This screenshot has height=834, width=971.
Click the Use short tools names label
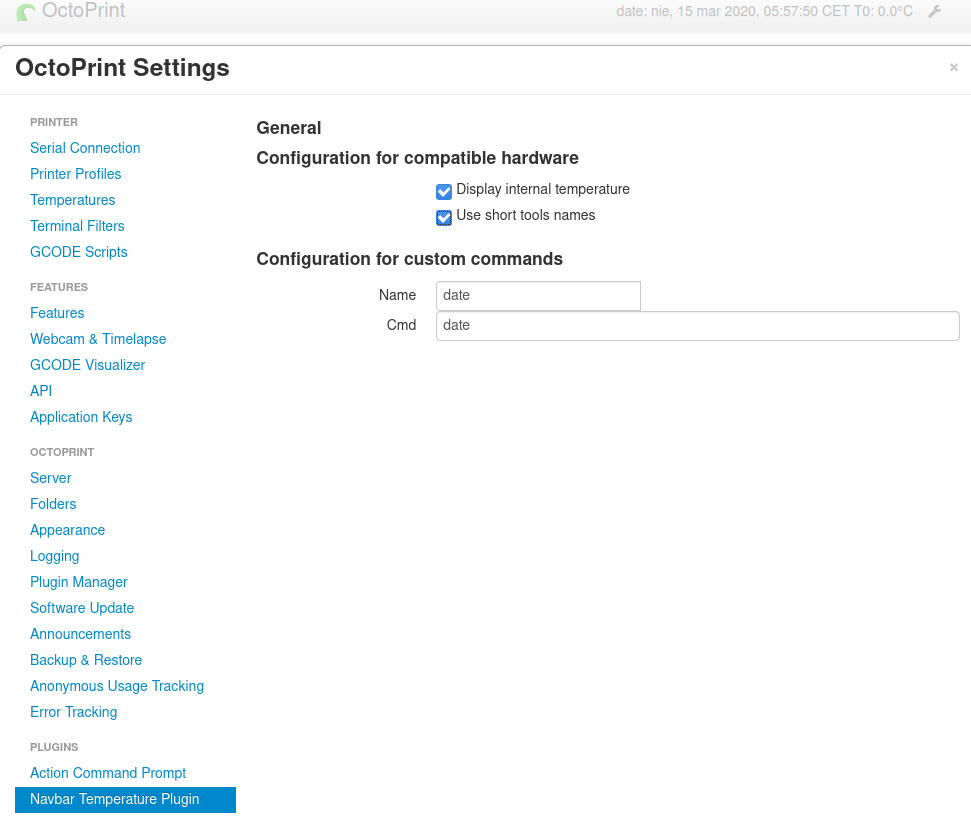526,215
